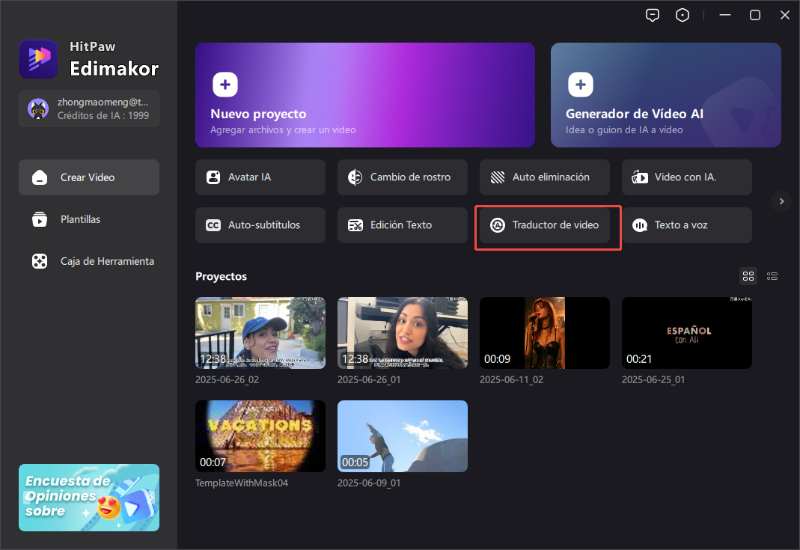
Task: Click the Cambio de rostro face icon
Action: point(355,177)
